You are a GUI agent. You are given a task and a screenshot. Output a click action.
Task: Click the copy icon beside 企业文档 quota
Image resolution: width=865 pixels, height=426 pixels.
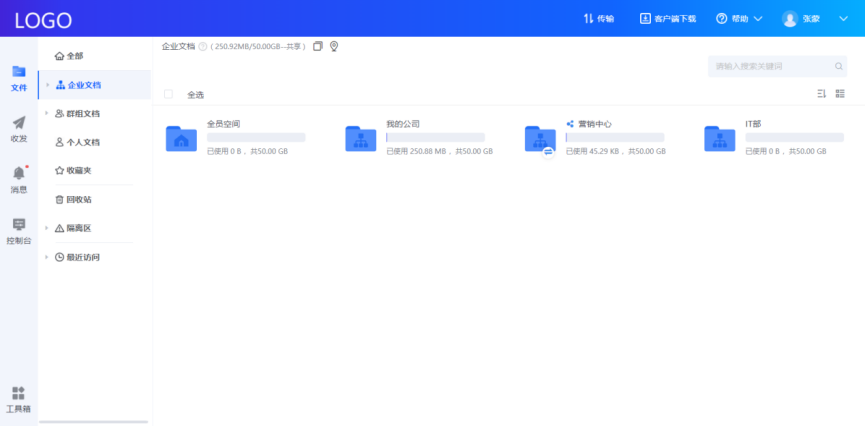[318, 46]
